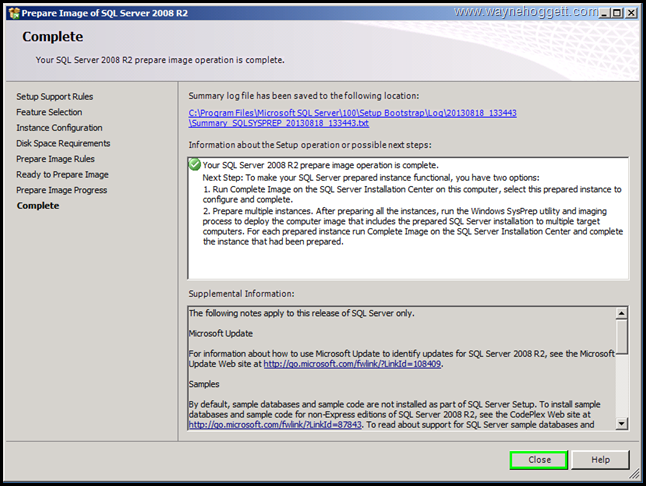646x486 pixels.
Task: Click '2. Prepare multiple instances' option text
Action: tap(413, 226)
